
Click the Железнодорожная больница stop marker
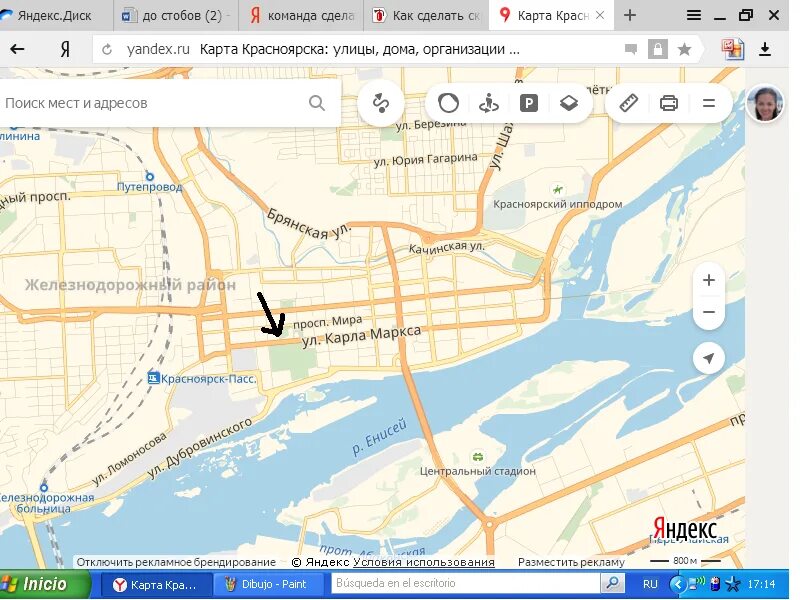(x=44, y=488)
